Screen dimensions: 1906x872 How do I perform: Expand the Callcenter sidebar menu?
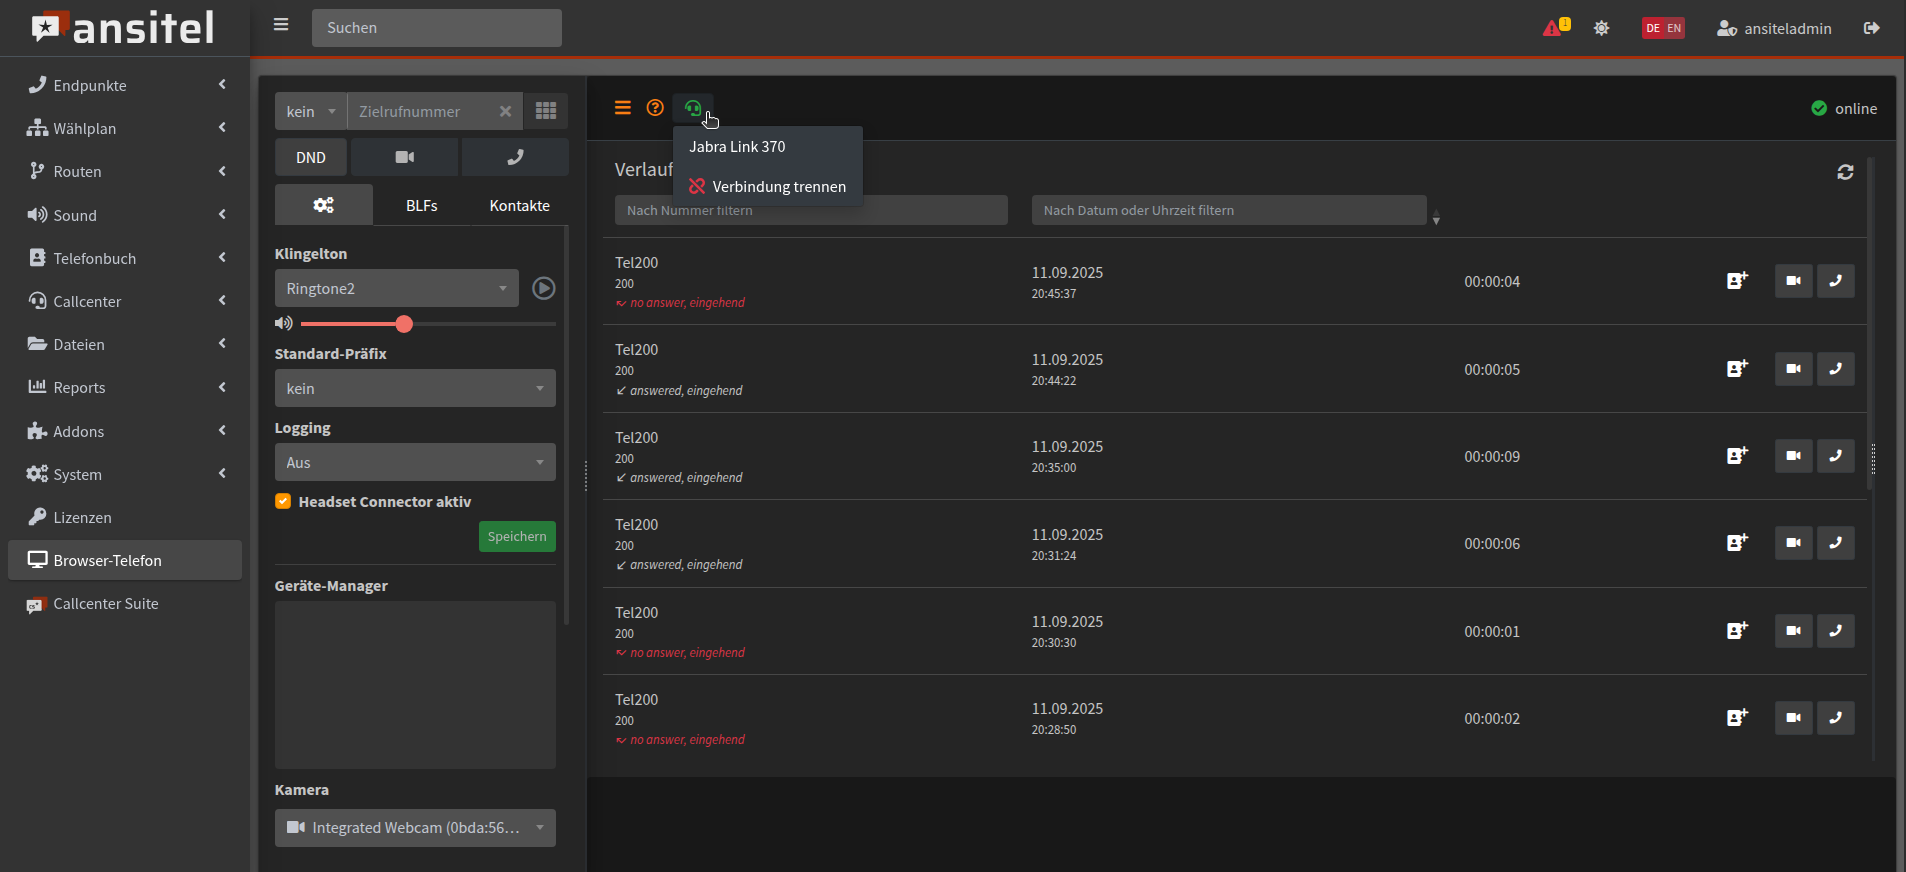[125, 302]
